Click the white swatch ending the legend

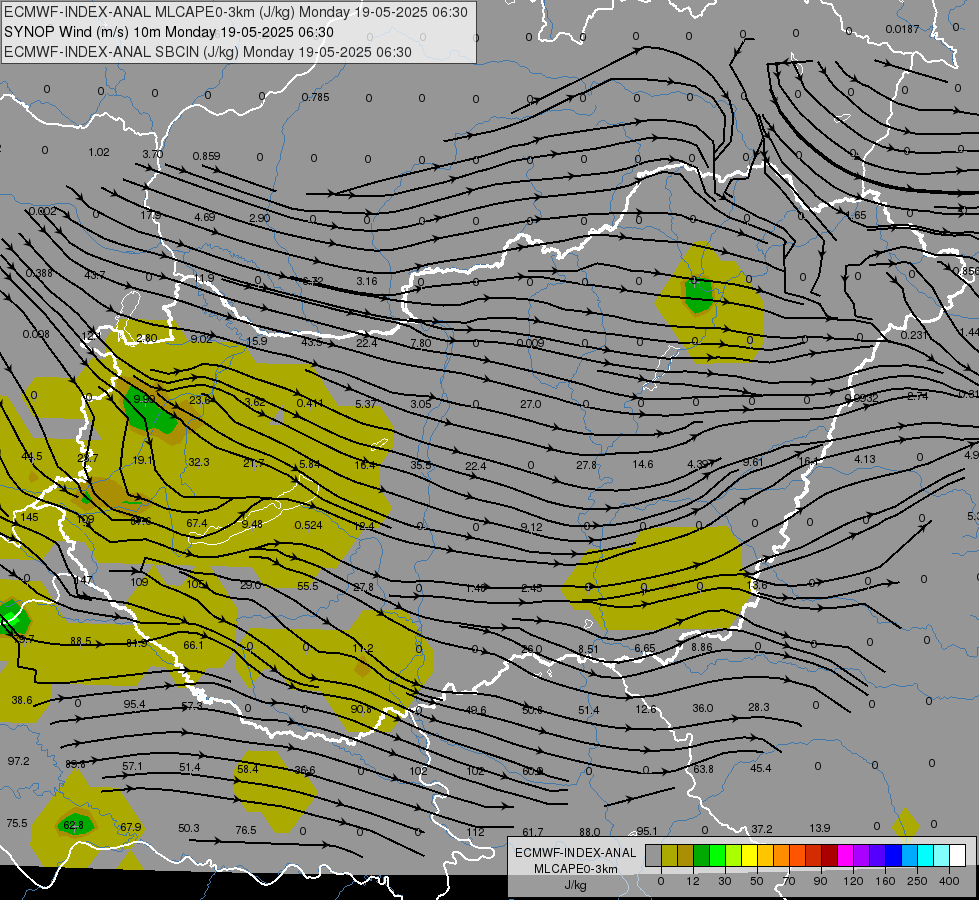click(958, 855)
